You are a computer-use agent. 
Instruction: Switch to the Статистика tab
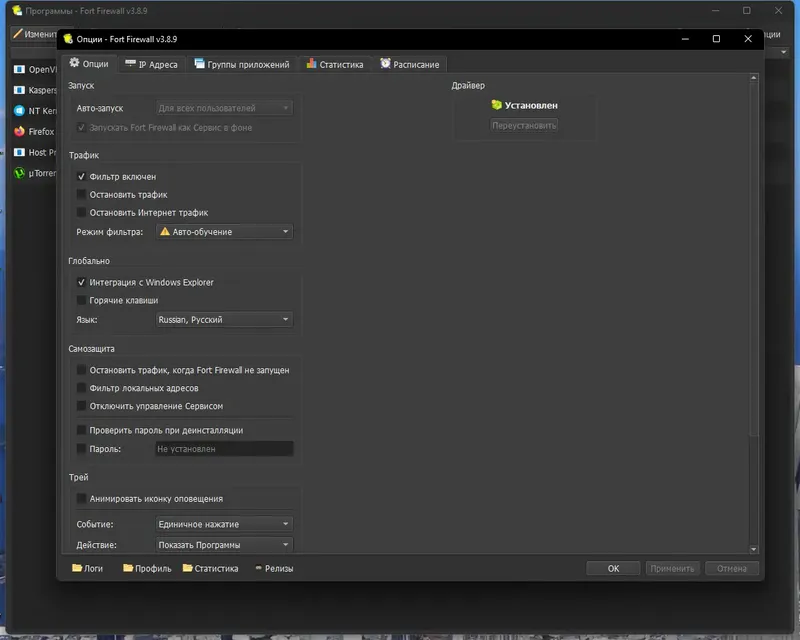pyautogui.click(x=335, y=64)
